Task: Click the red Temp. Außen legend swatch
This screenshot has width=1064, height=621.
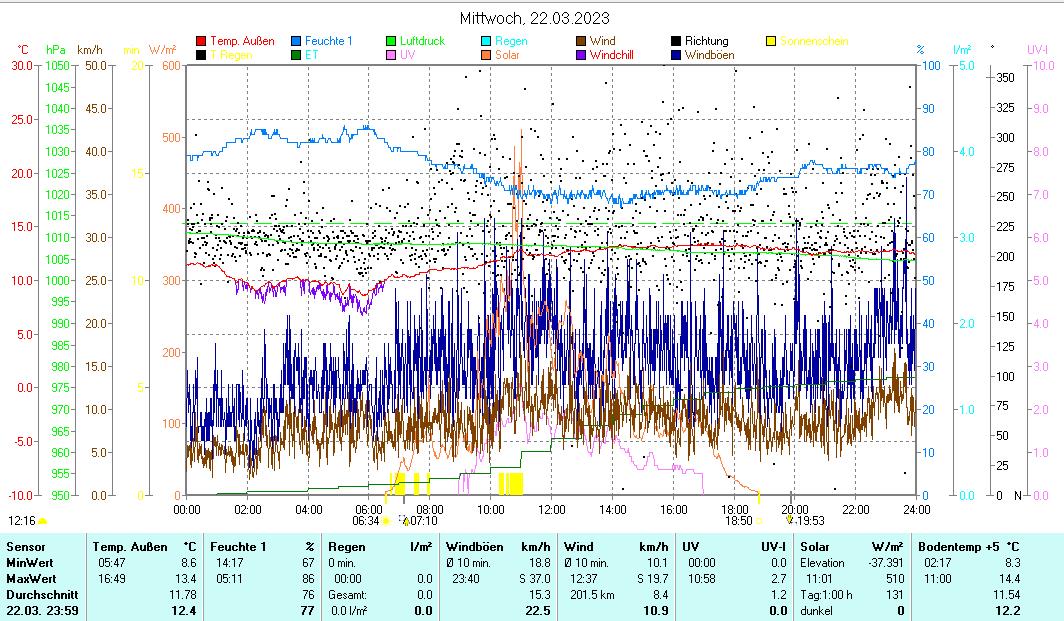Action: pyautogui.click(x=201, y=41)
